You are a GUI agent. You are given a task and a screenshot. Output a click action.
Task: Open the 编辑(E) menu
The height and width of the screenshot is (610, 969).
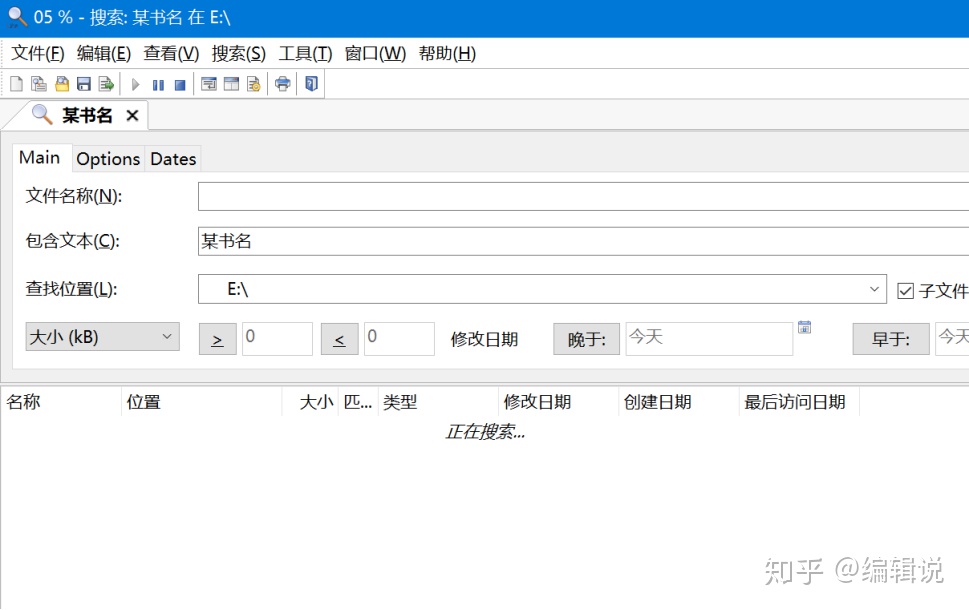(x=104, y=54)
